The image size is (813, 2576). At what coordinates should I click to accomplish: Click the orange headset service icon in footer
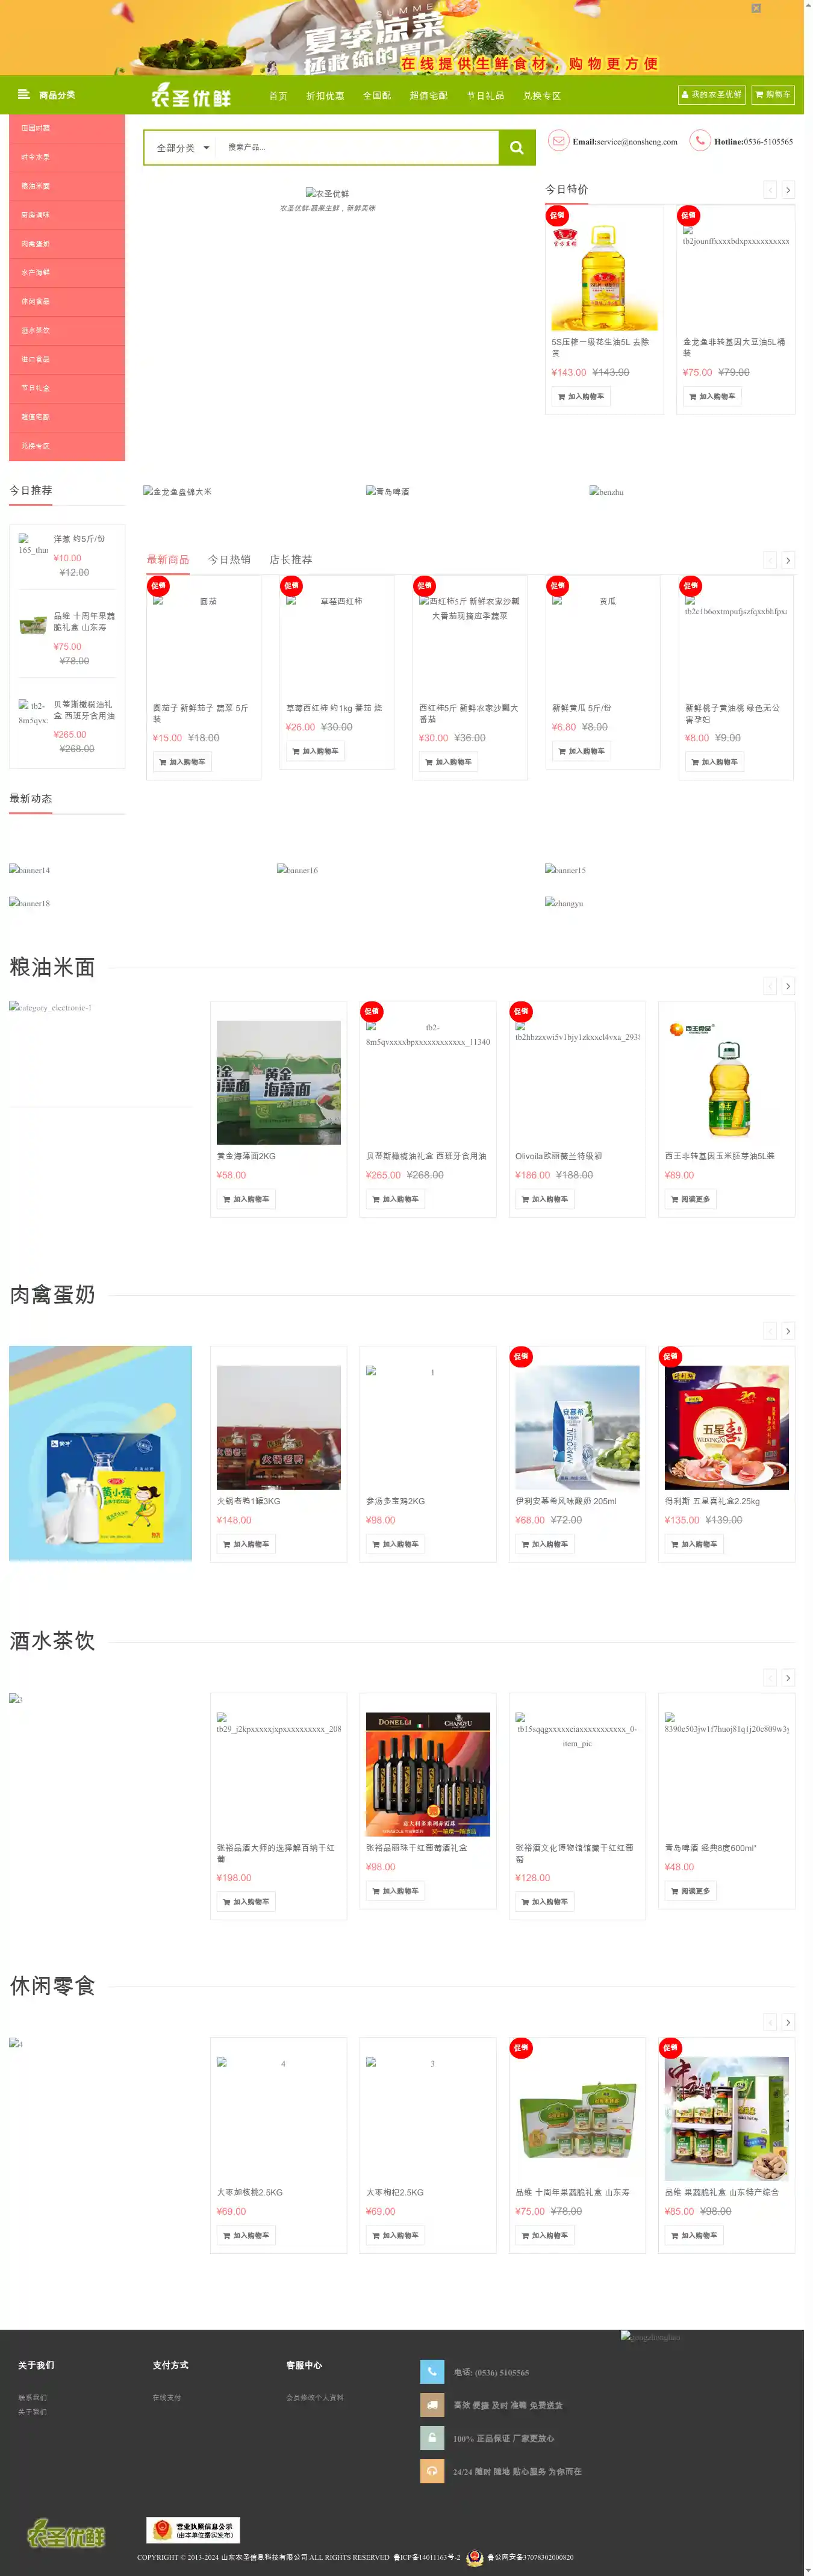click(431, 2470)
